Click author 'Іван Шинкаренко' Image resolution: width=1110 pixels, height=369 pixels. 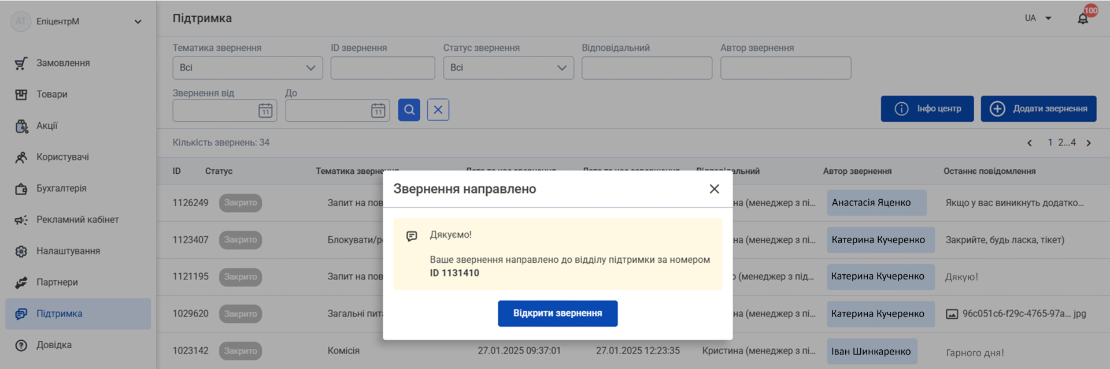(x=872, y=352)
